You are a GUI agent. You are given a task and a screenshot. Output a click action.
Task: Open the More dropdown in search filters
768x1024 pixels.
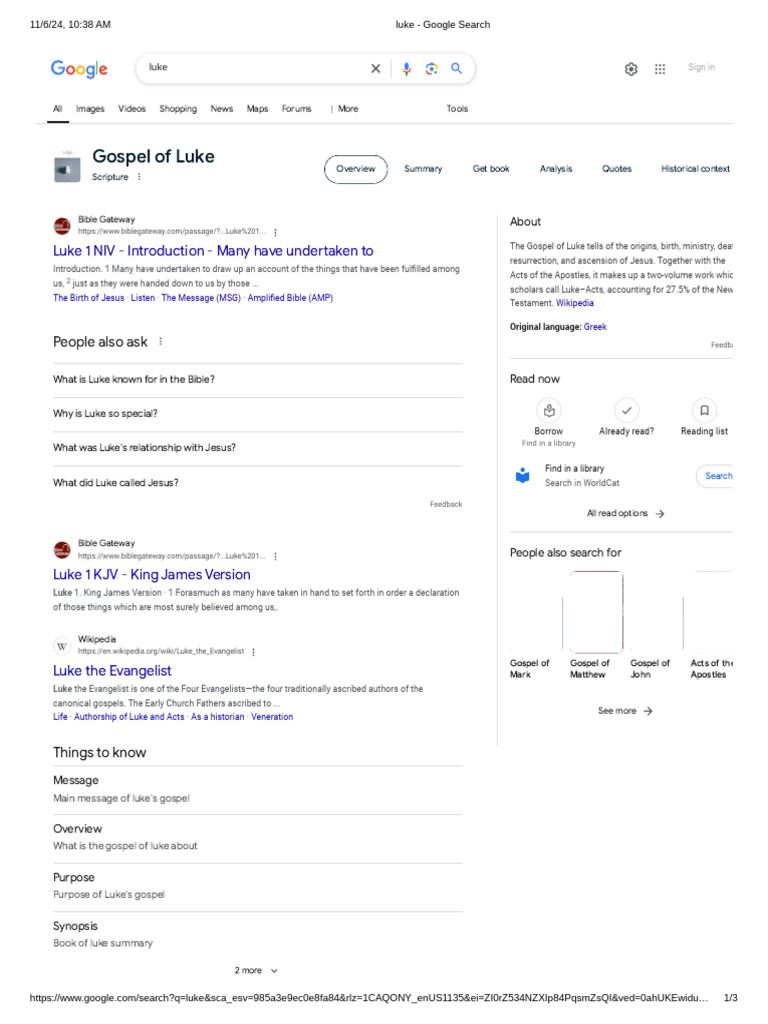click(344, 109)
